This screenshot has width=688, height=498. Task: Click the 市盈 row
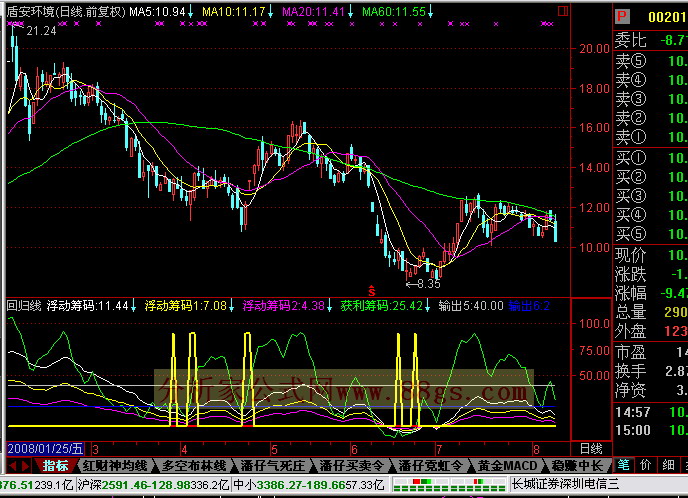(x=651, y=352)
